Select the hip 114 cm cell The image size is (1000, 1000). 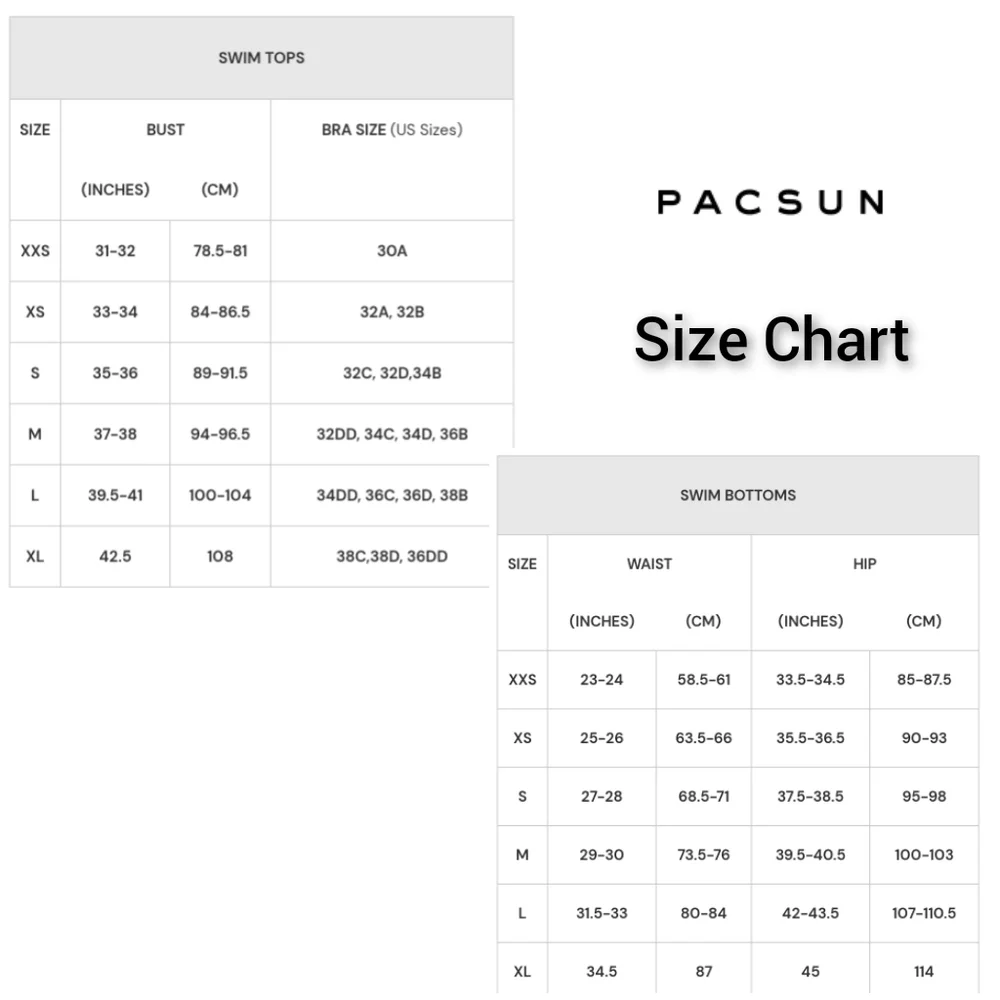coord(923,972)
